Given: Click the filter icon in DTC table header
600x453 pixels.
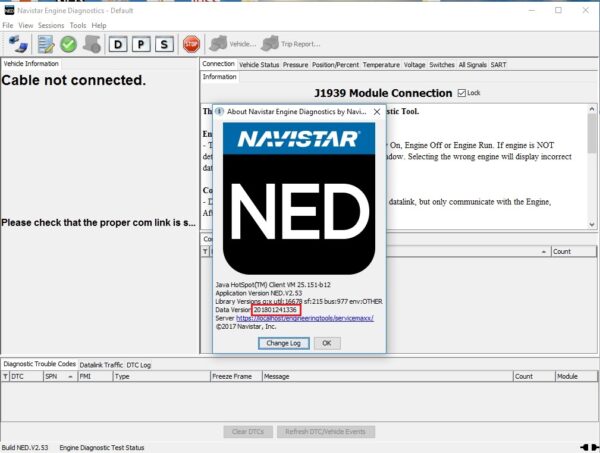Looking at the screenshot, I should (5, 376).
